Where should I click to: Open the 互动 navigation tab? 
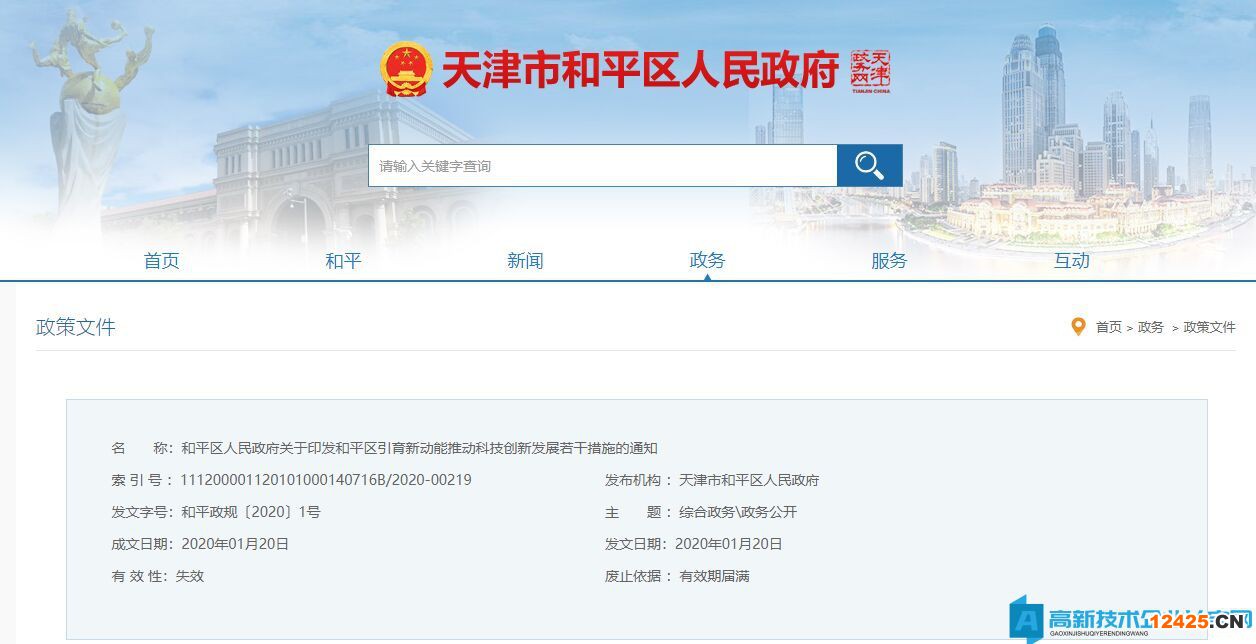(1069, 260)
